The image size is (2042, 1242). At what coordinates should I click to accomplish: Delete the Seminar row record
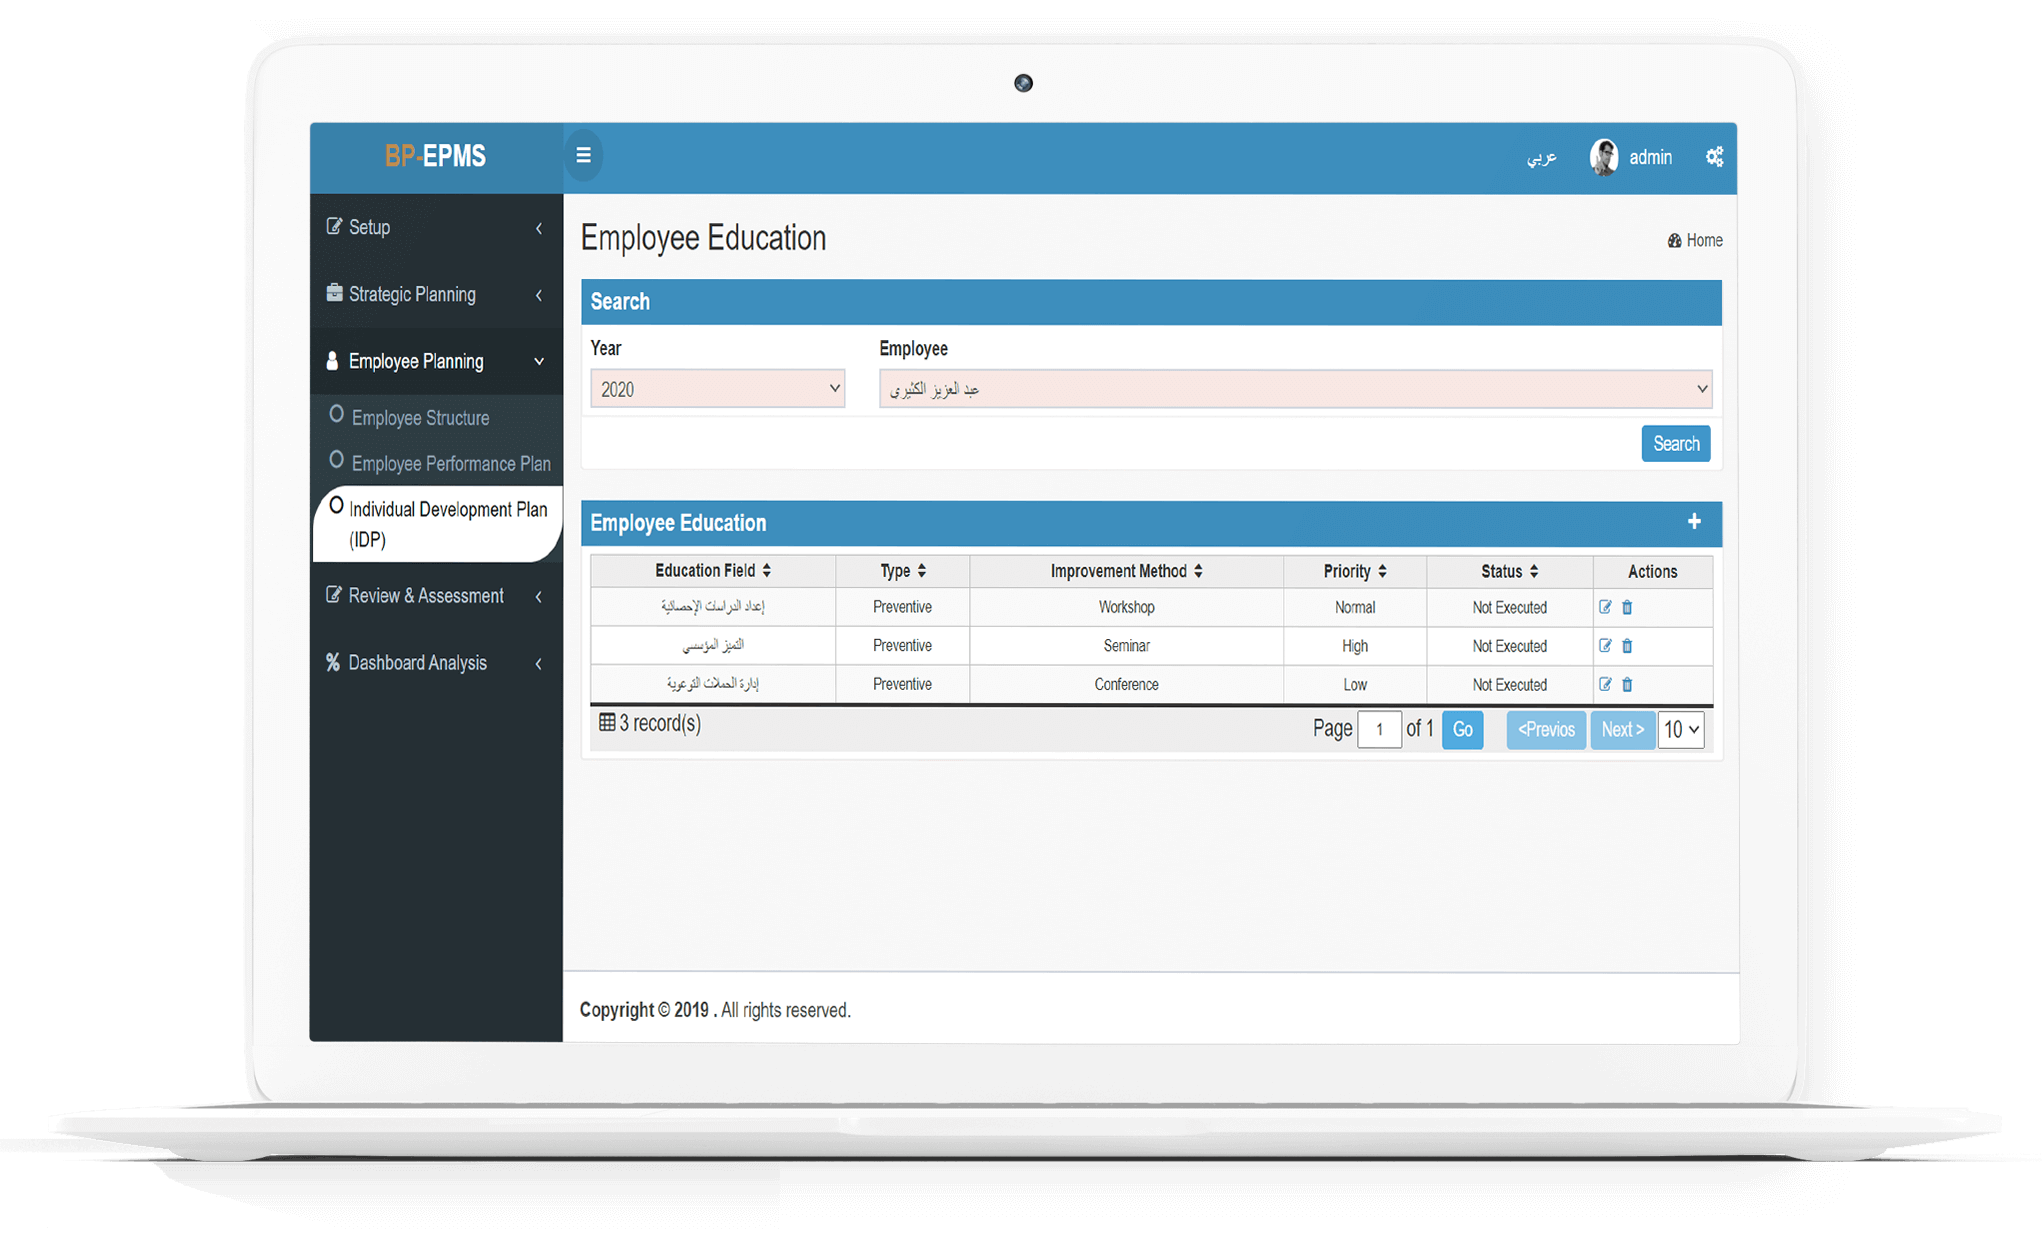coord(1627,646)
